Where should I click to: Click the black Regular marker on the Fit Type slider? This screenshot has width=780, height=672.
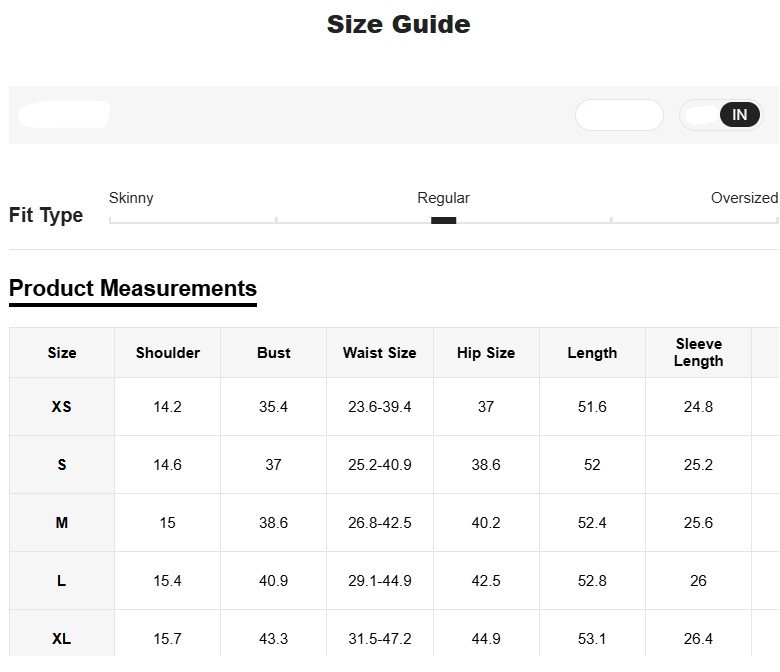coord(443,220)
